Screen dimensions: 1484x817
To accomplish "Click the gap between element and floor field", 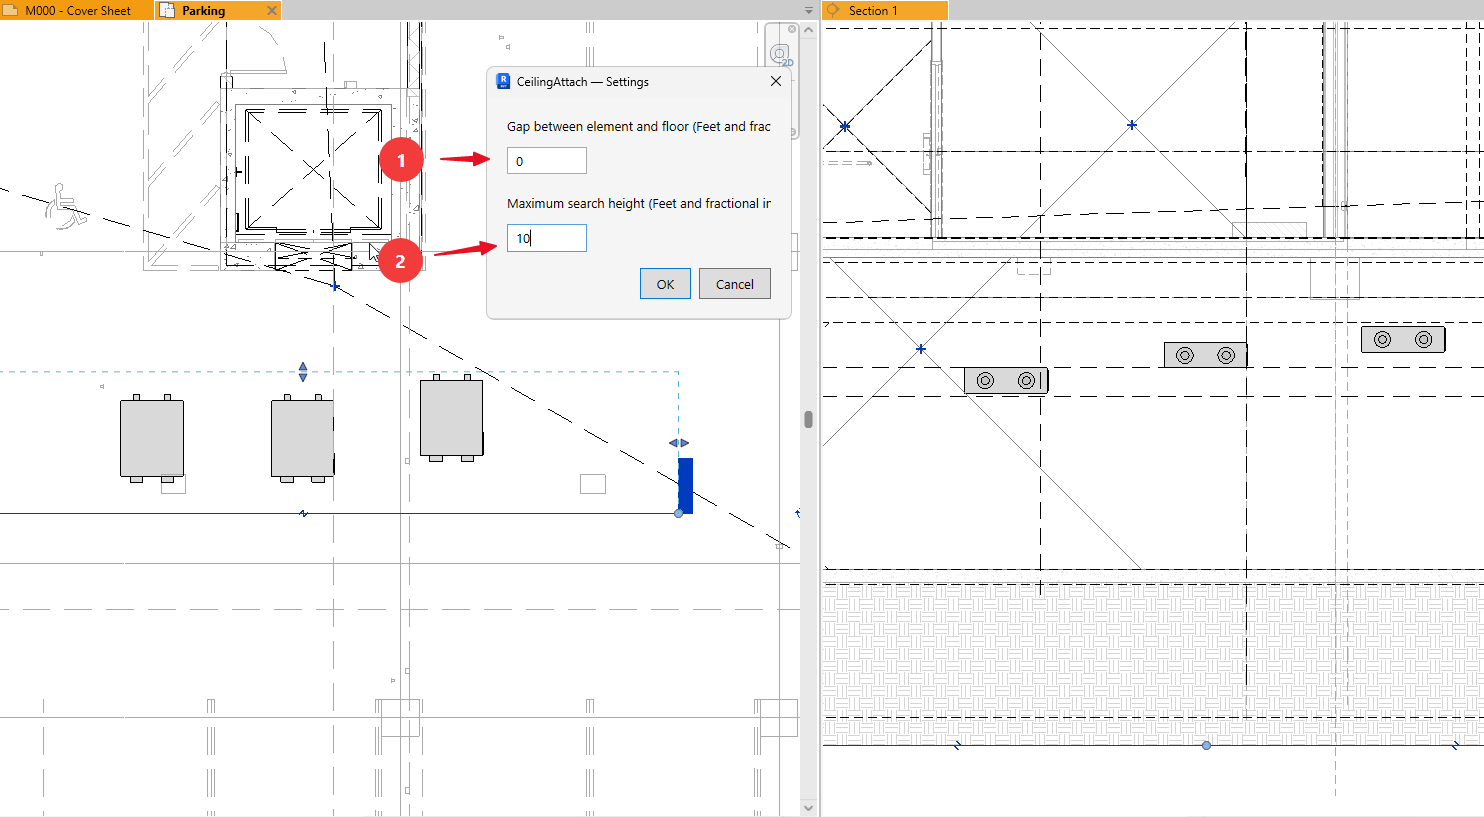I will 547,161.
